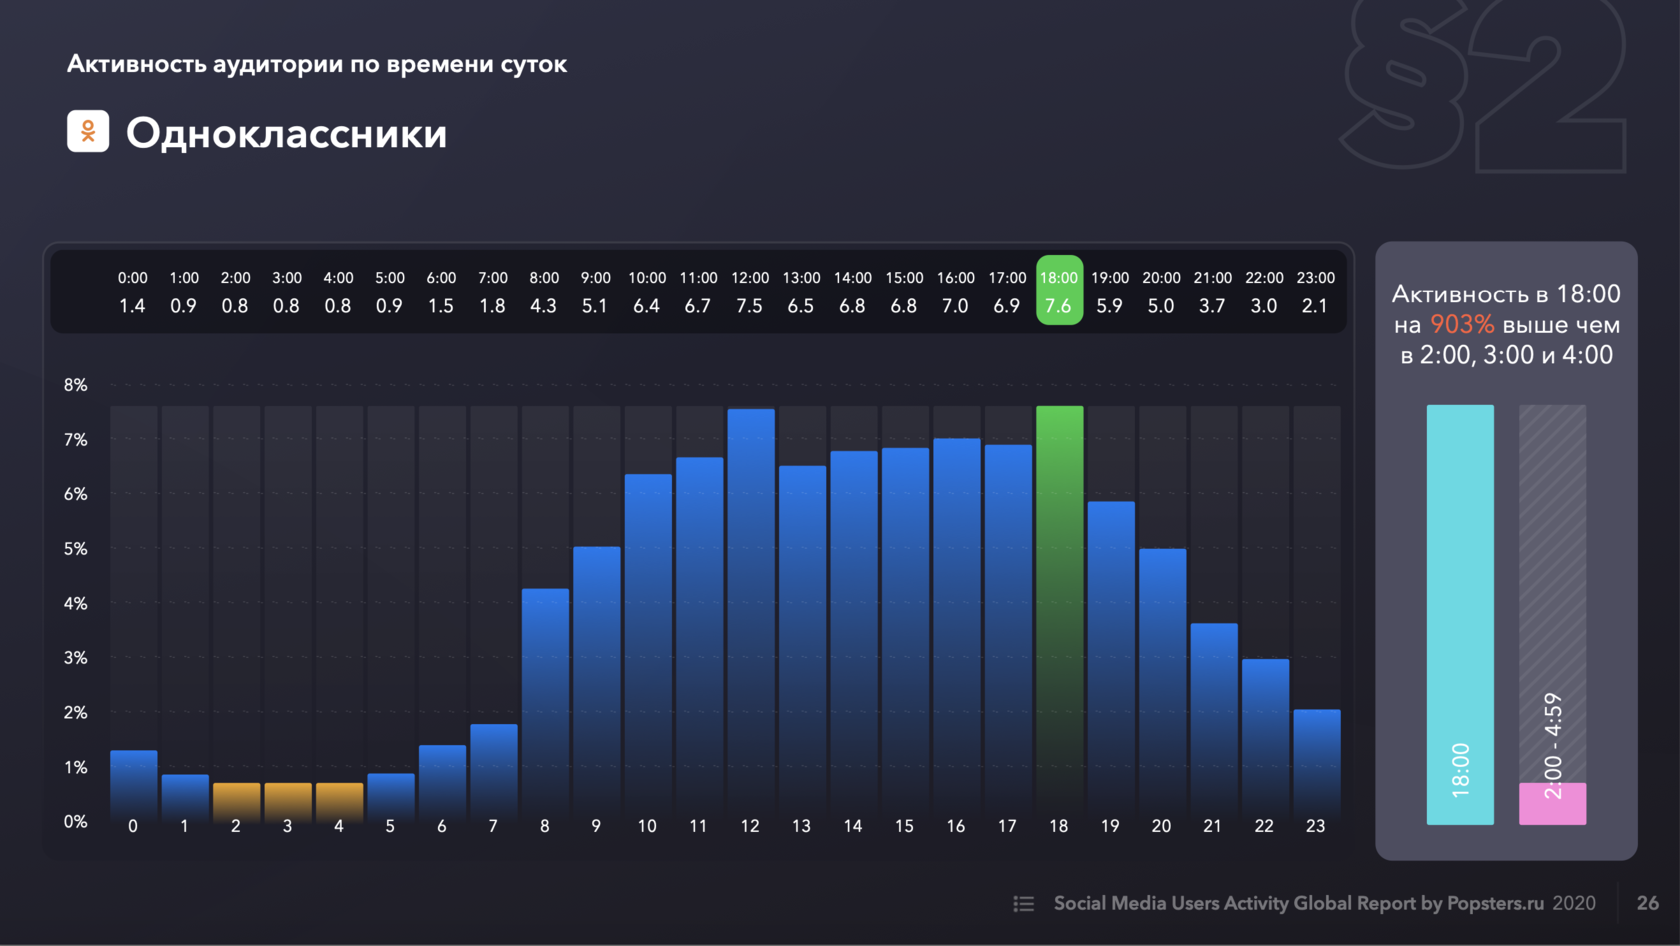
Task: Select the 17:00 header value 6.9
Action: [x=1007, y=306]
